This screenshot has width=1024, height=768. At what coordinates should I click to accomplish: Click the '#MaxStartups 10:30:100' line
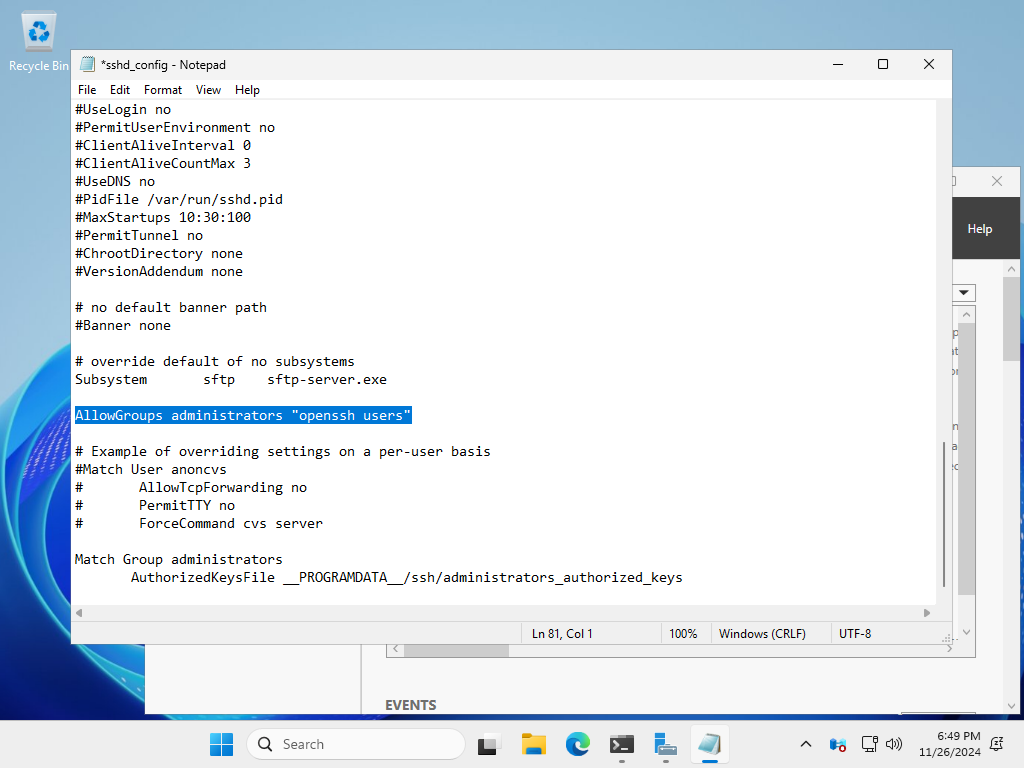(163, 217)
